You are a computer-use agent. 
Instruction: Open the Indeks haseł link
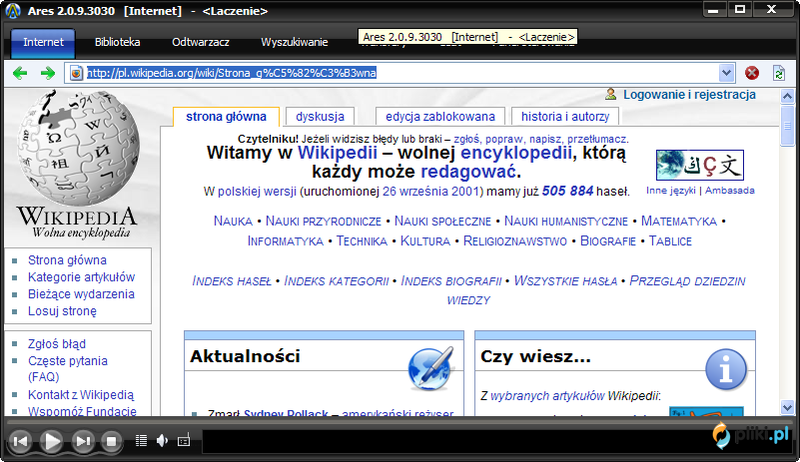[232, 281]
